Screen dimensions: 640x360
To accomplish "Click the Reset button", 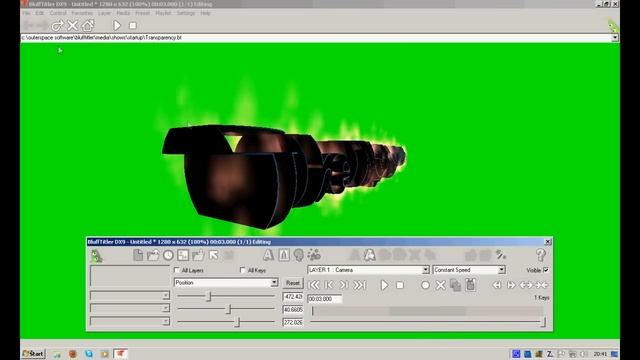I will (292, 283).
